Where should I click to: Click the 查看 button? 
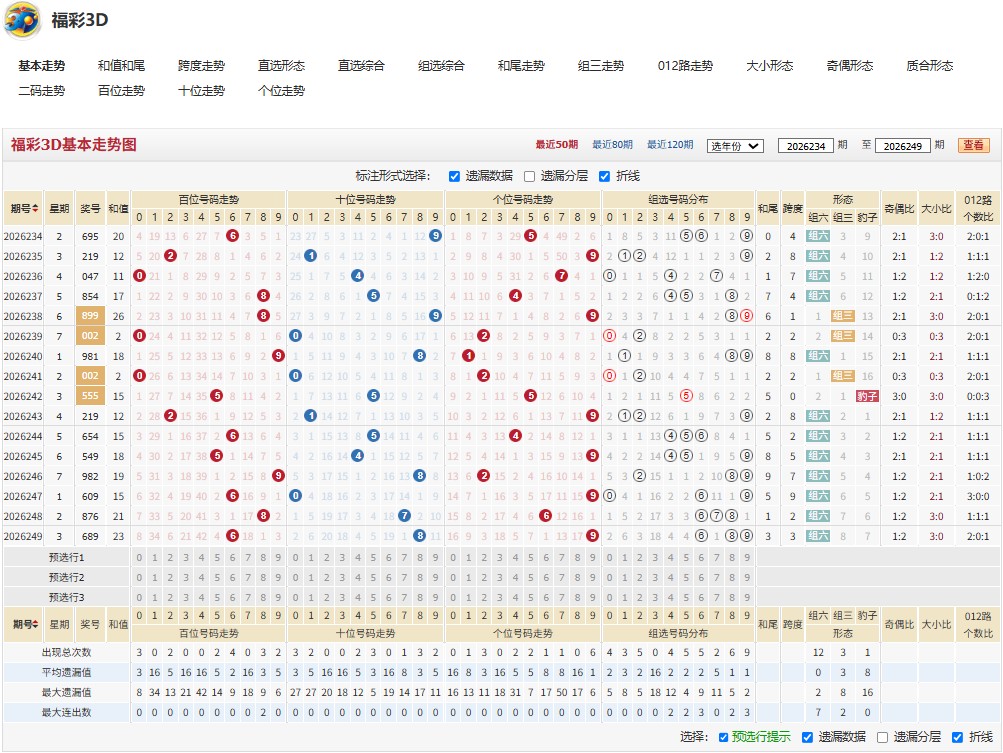(974, 145)
